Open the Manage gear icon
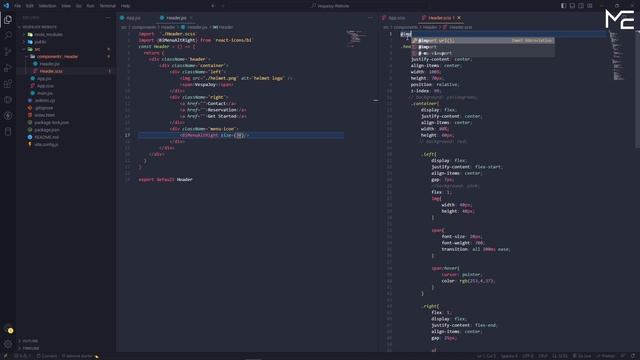 pyautogui.click(x=8, y=344)
